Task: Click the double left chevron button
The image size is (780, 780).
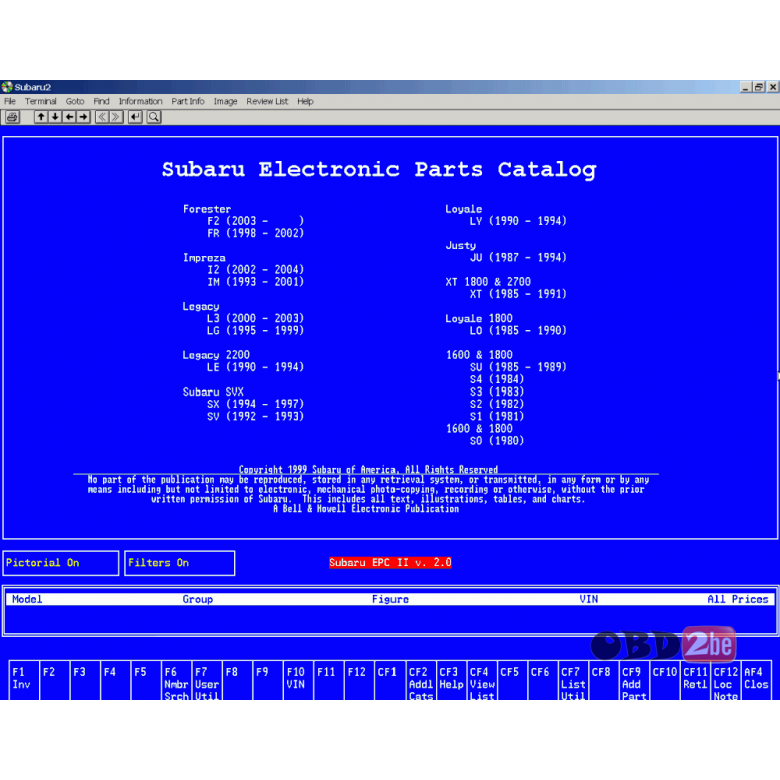Action: [102, 117]
